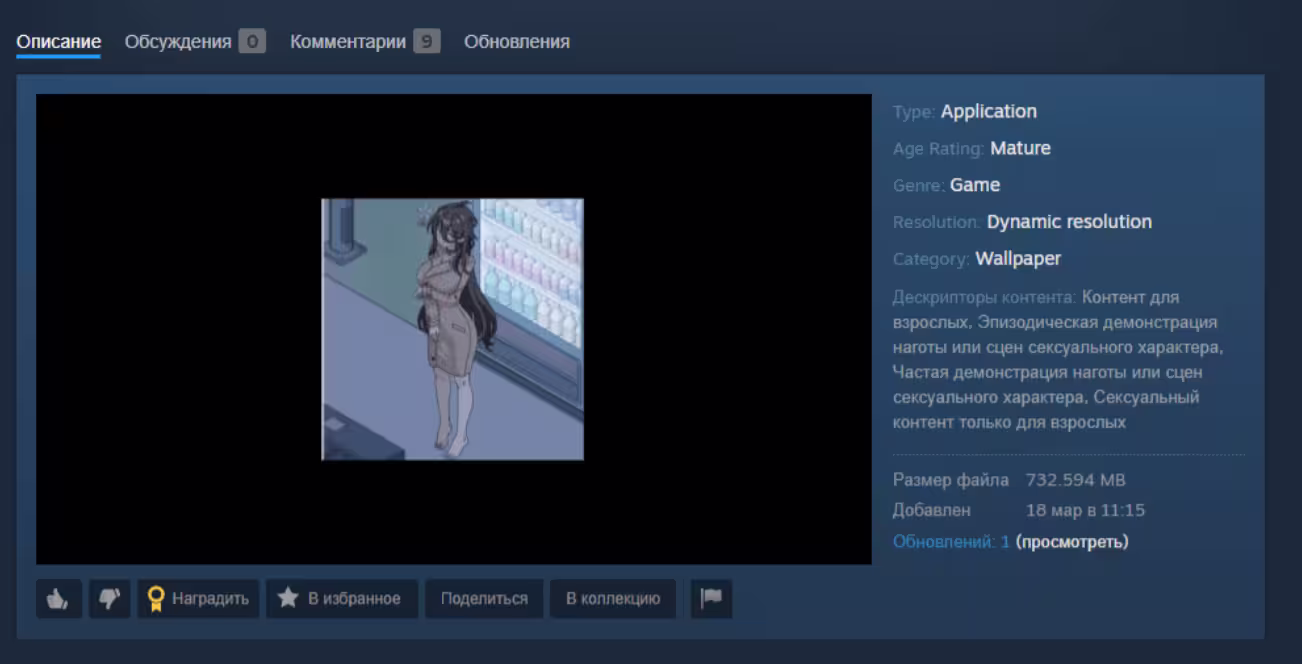This screenshot has height=664, width=1302.
Task: Click the просмотреть updates link
Action: click(x=1072, y=542)
